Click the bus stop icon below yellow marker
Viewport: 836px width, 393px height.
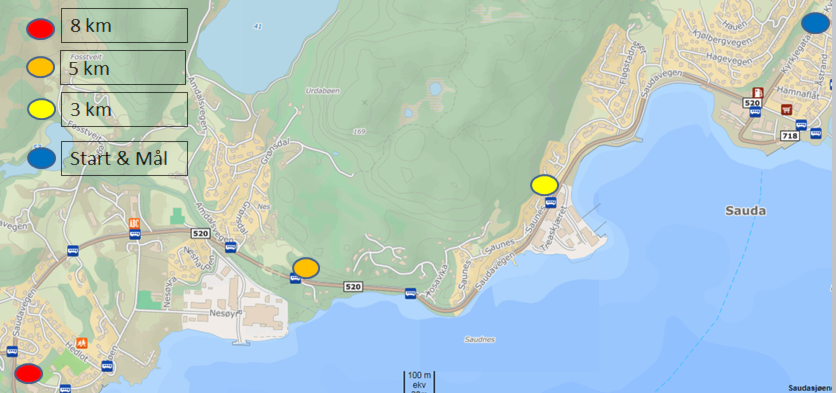tap(551, 202)
